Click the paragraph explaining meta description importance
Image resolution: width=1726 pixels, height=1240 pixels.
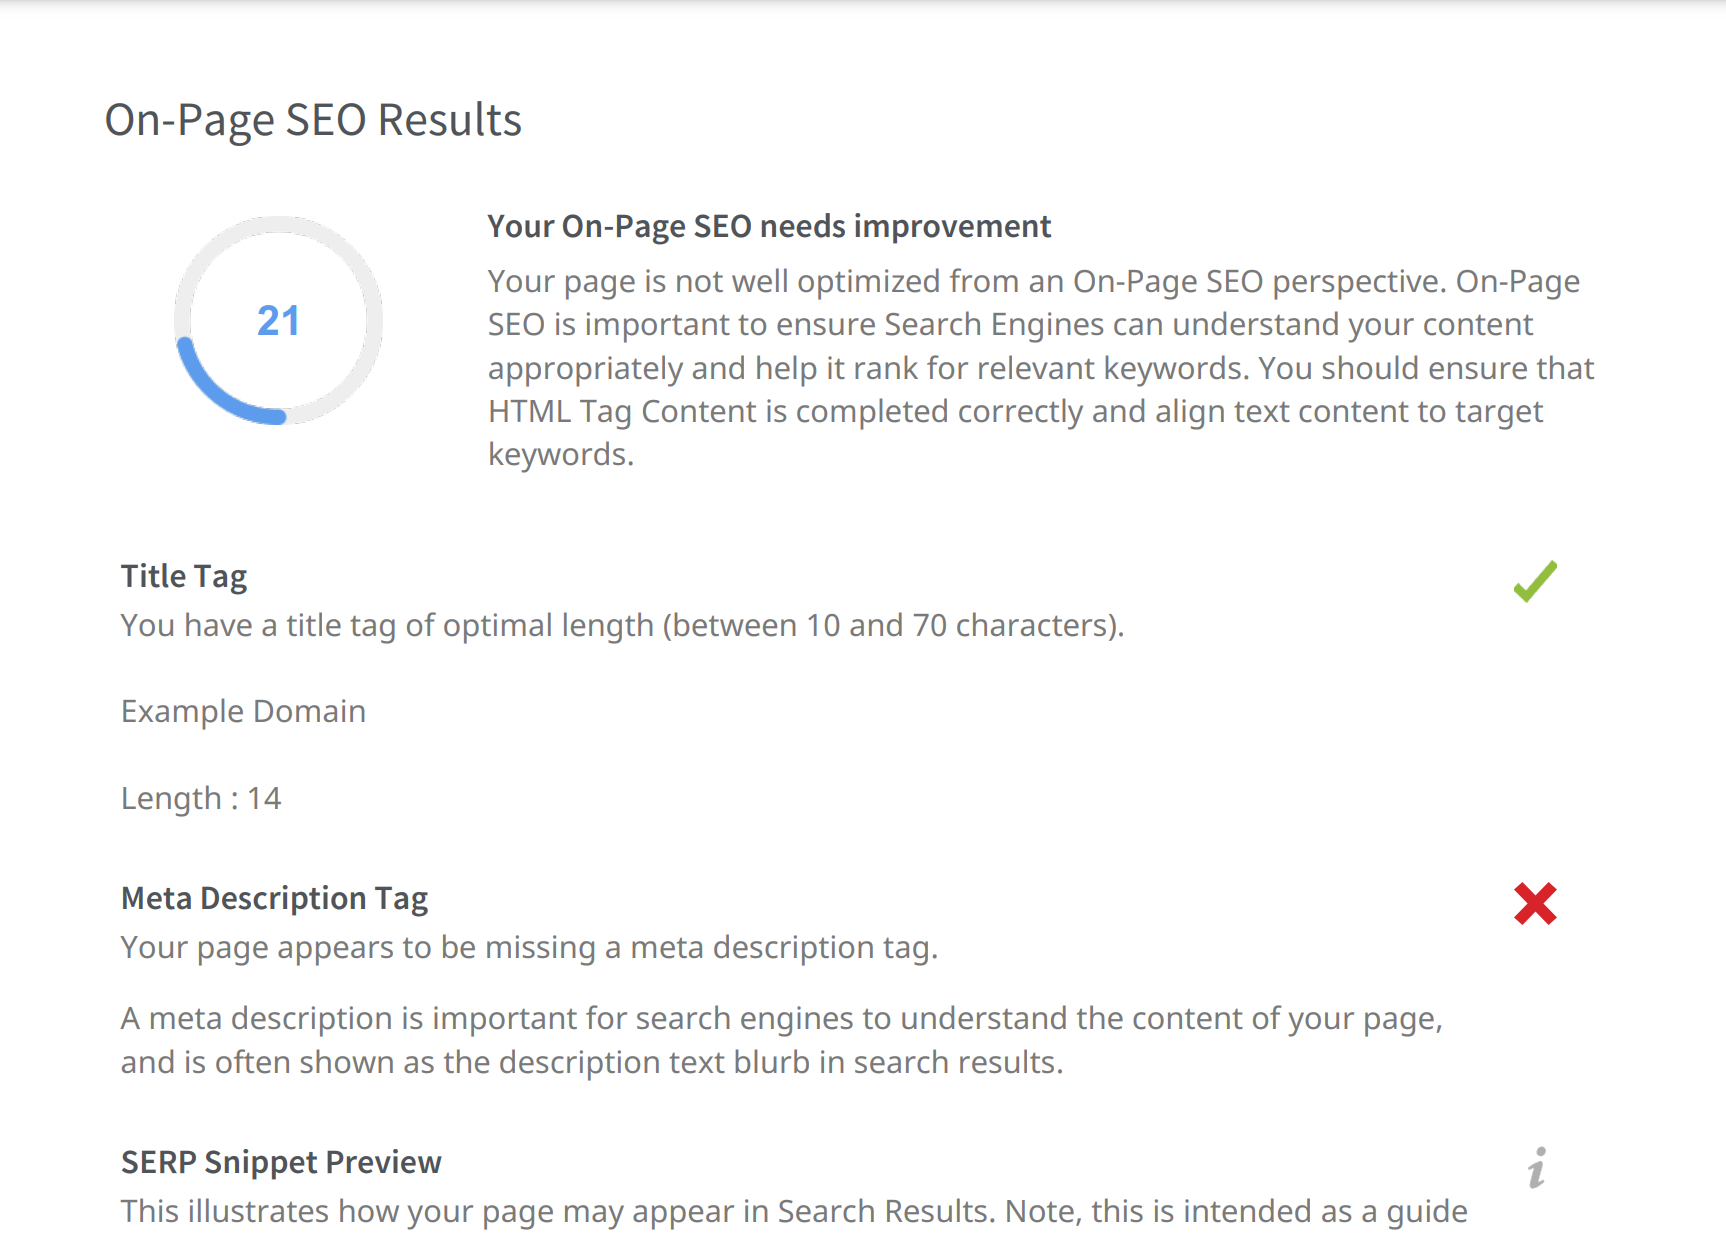pos(782,1040)
